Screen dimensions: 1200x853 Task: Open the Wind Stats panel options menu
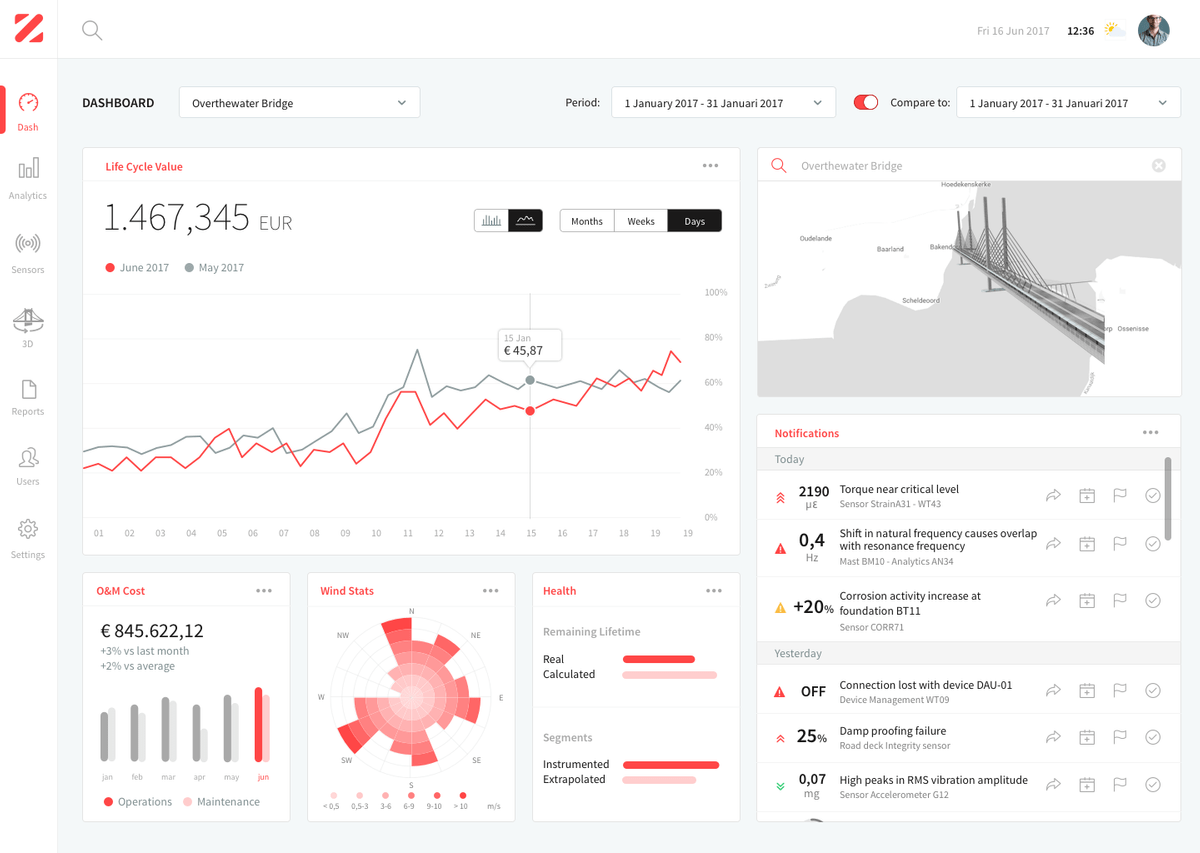click(490, 590)
